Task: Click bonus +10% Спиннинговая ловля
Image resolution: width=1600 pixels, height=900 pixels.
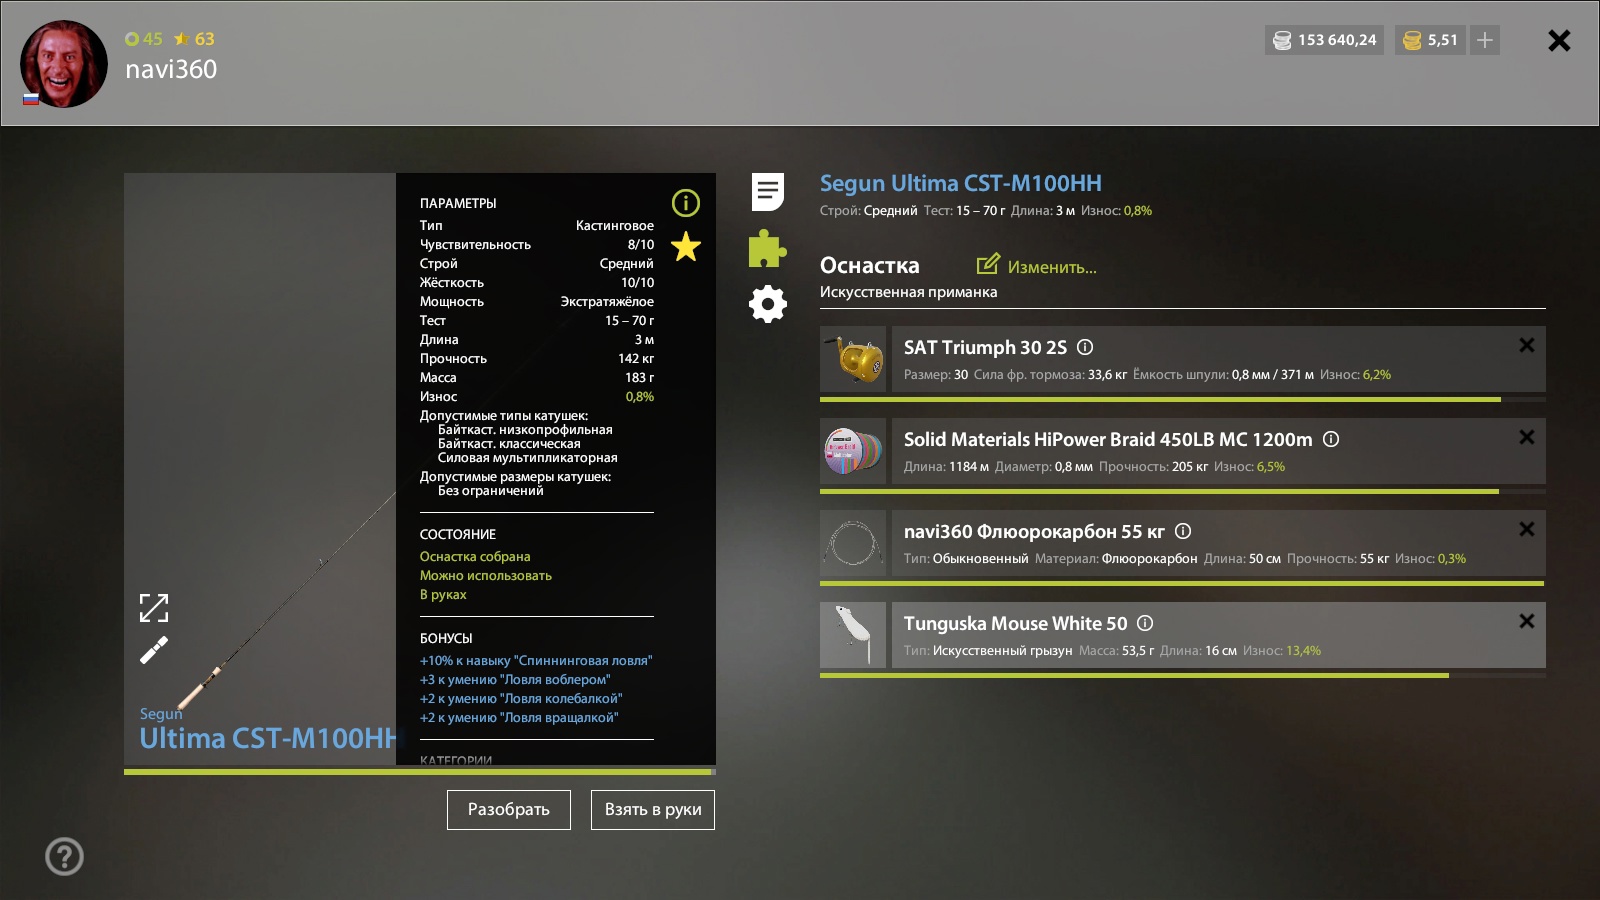Action: (536, 661)
